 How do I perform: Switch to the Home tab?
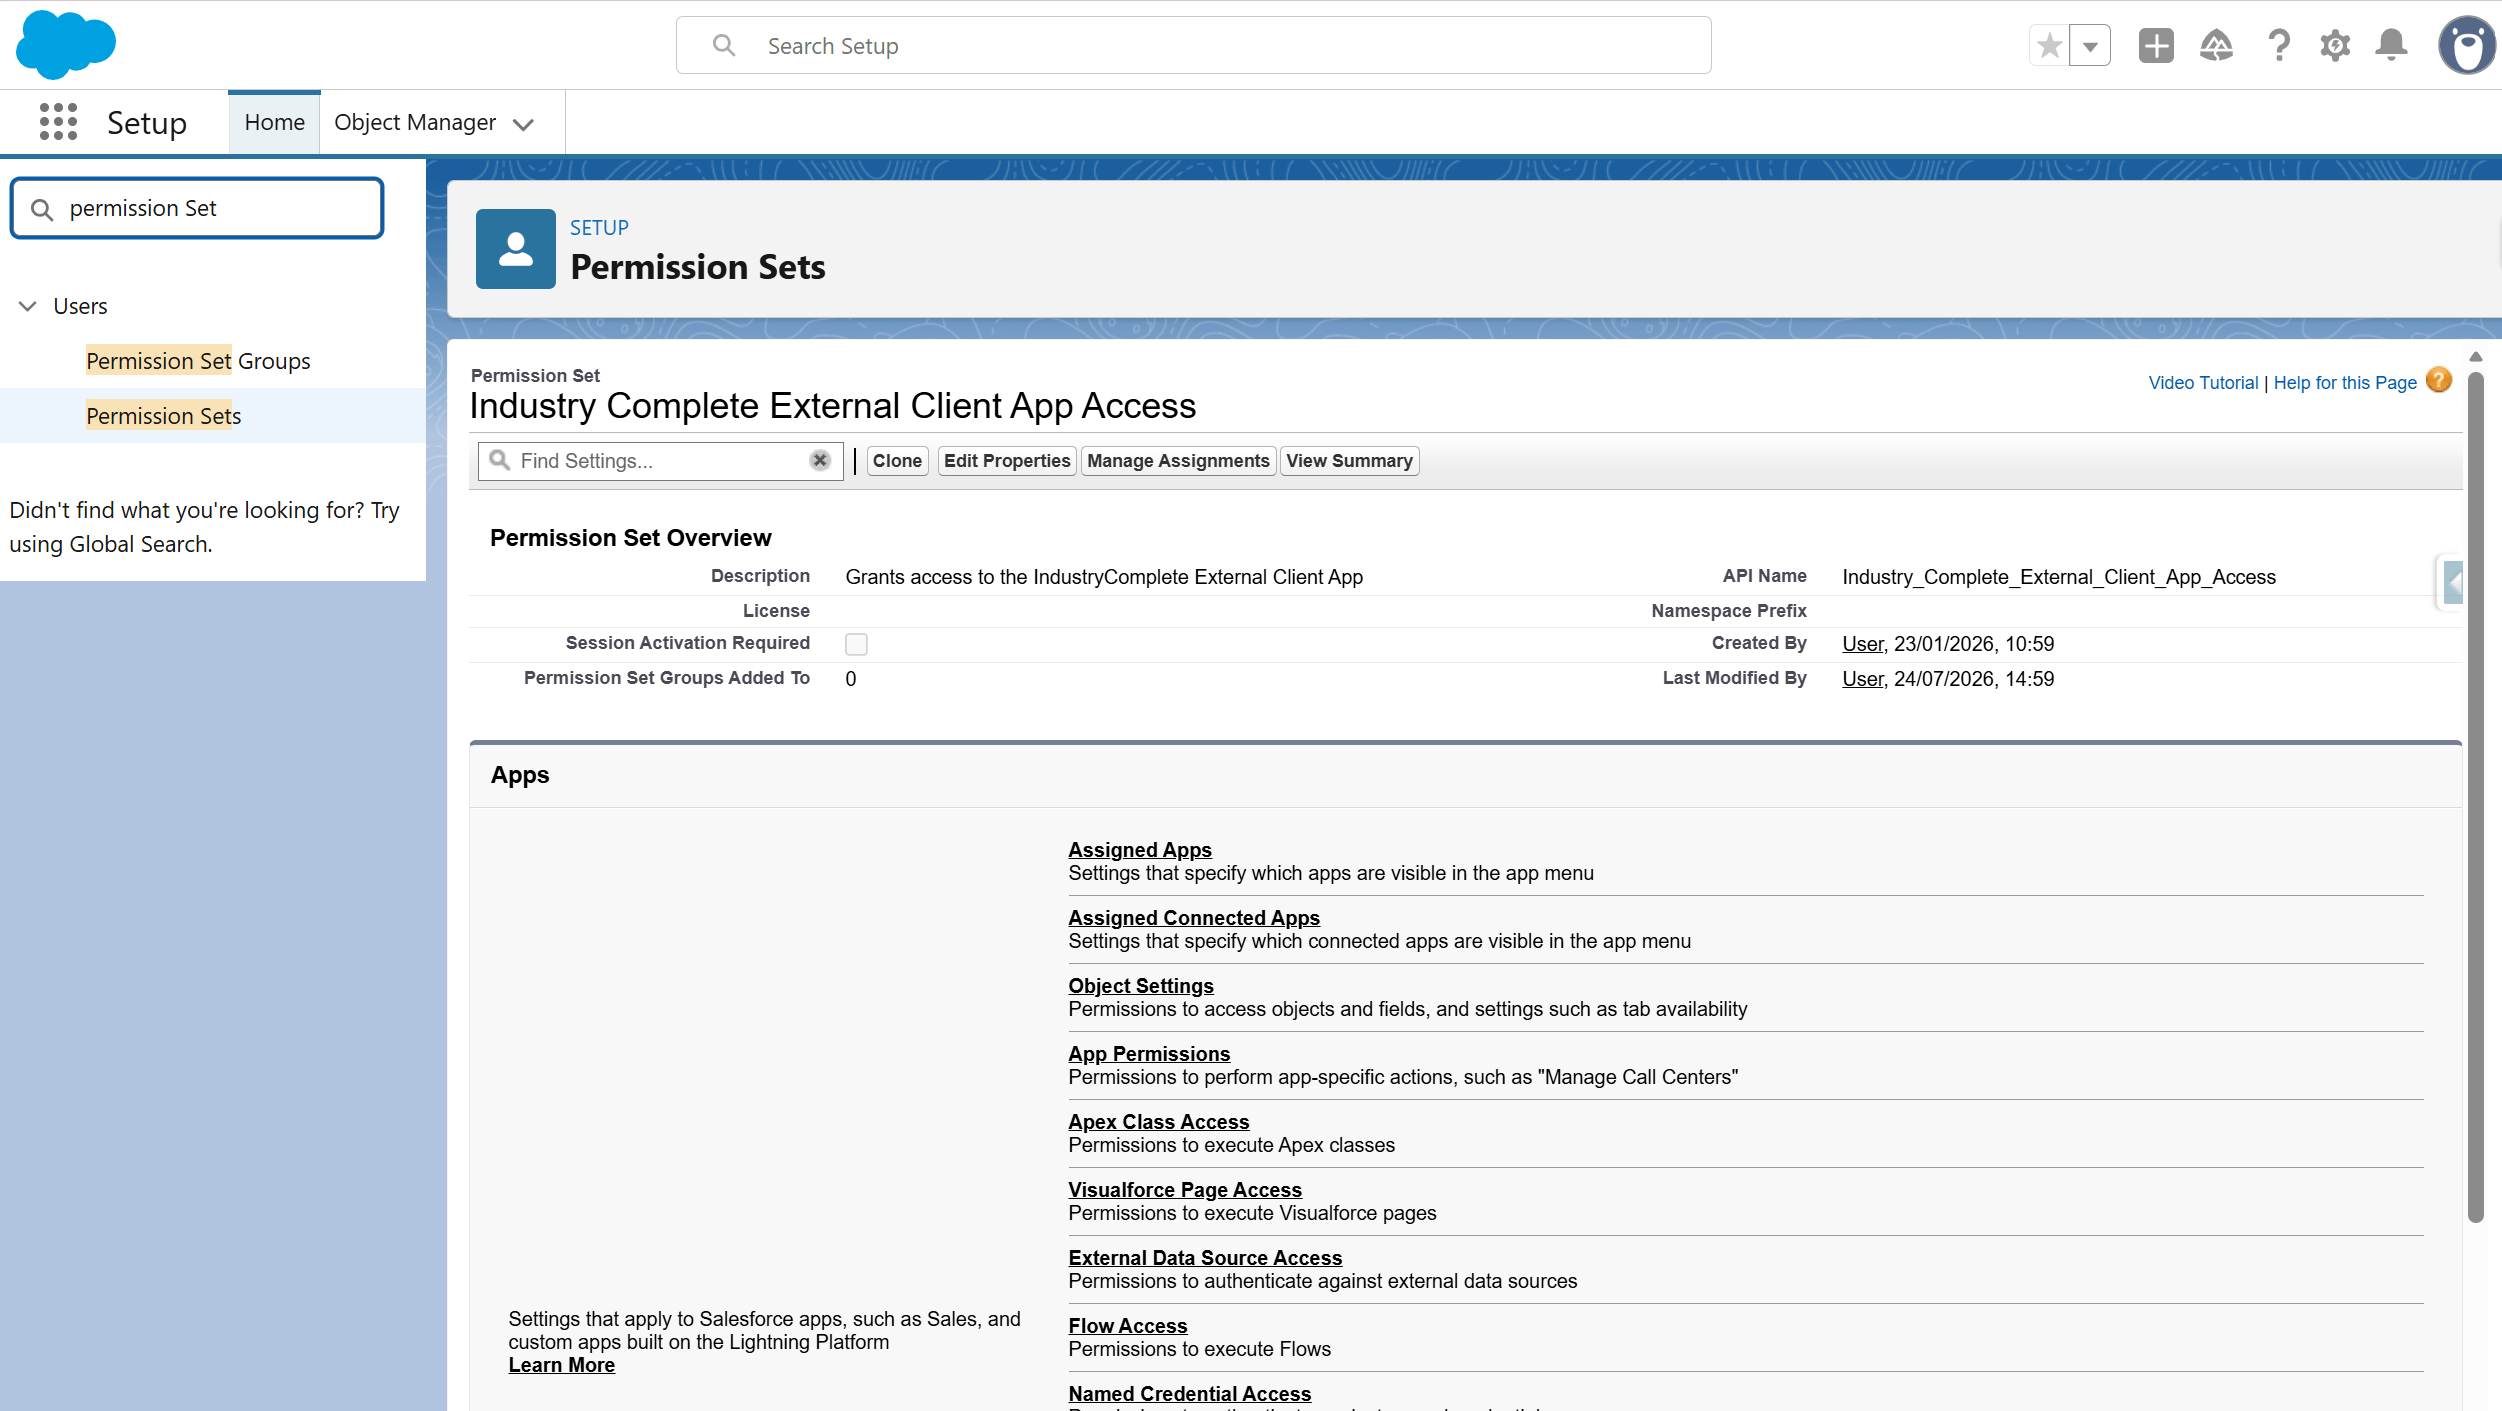click(274, 122)
